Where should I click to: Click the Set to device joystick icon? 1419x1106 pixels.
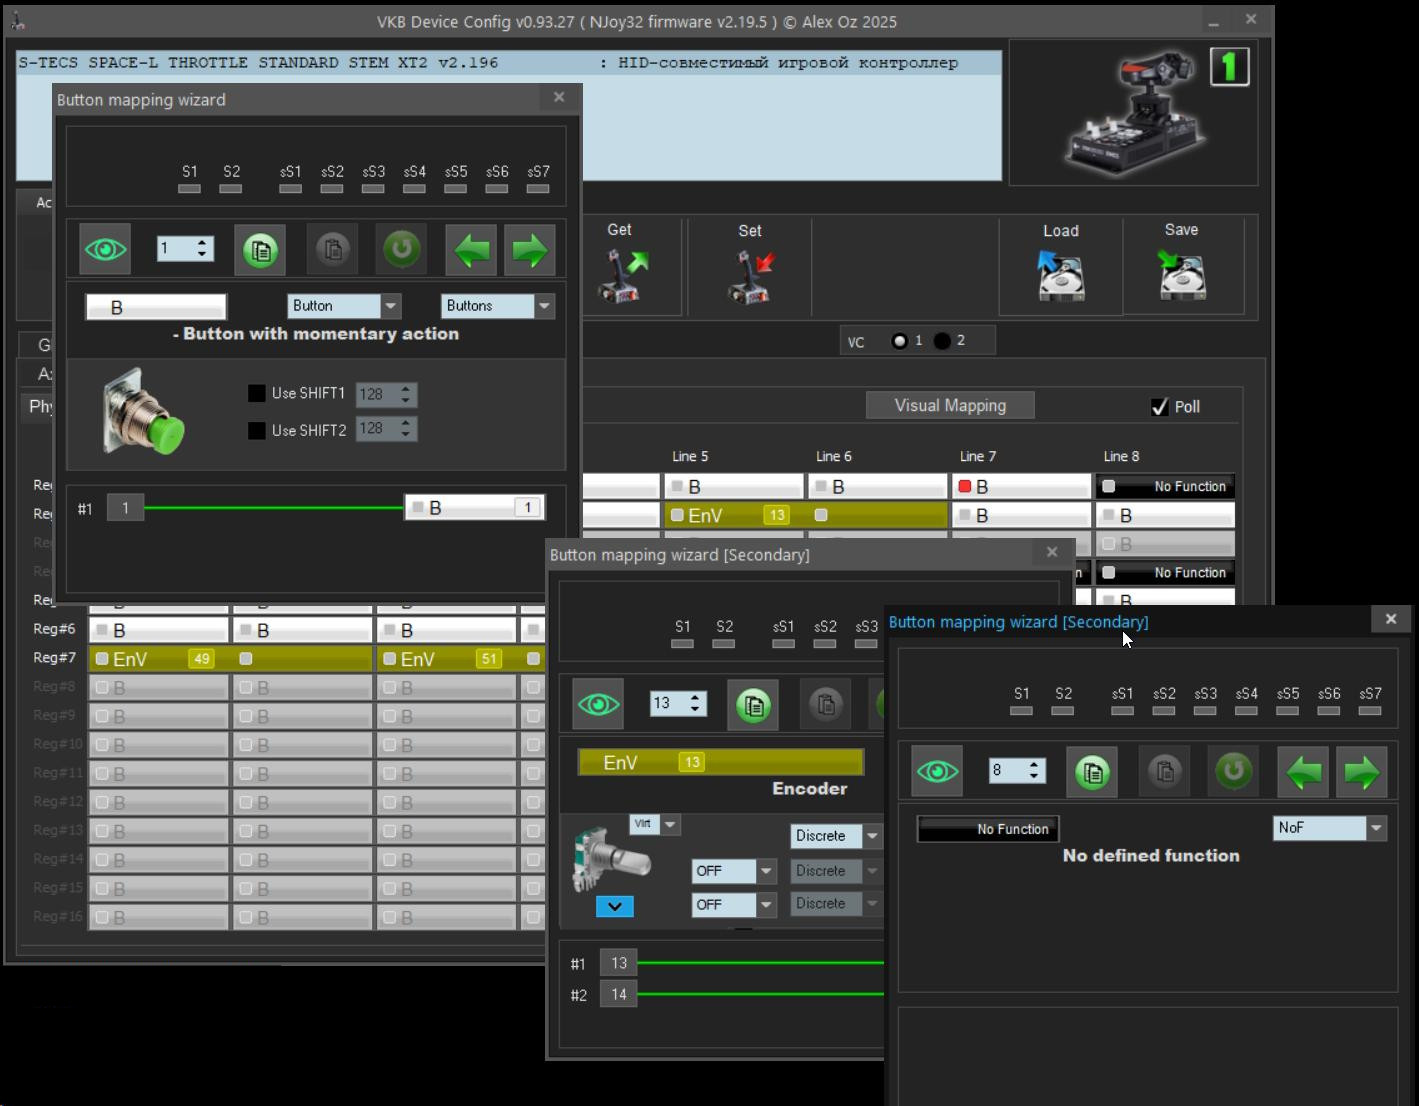pos(750,276)
